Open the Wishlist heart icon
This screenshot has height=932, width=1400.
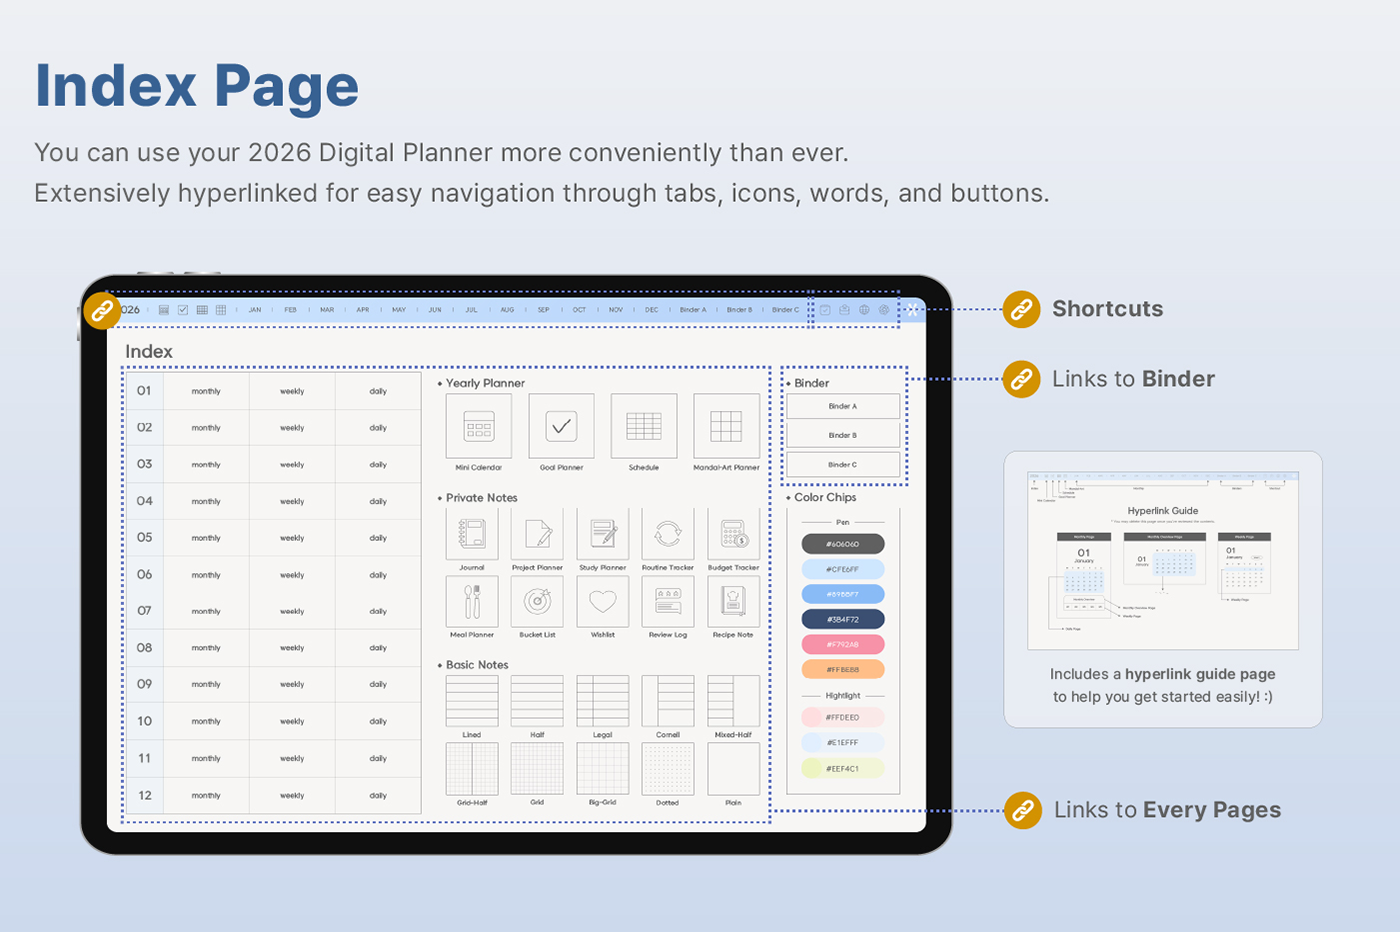coord(602,601)
